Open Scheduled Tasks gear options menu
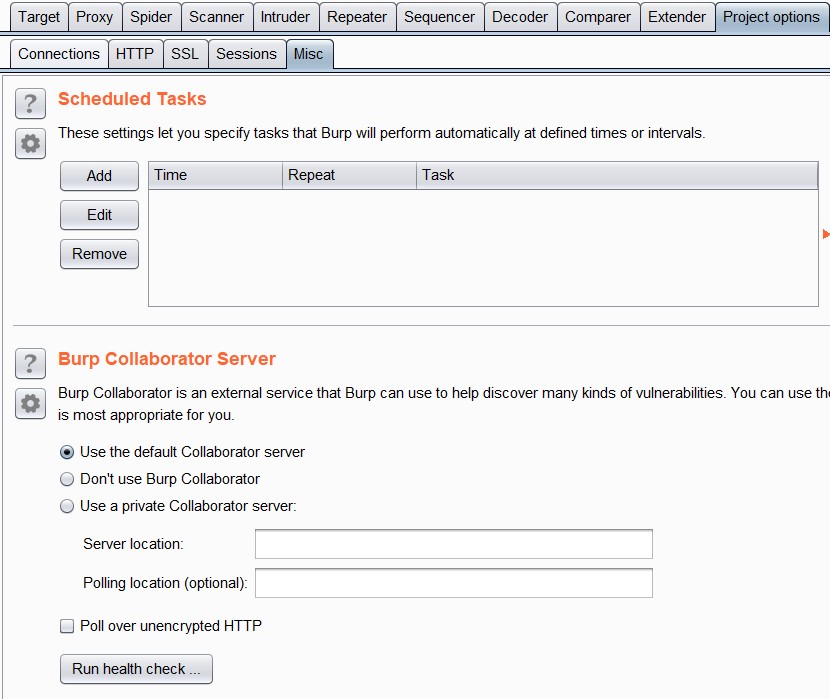 [x=30, y=143]
